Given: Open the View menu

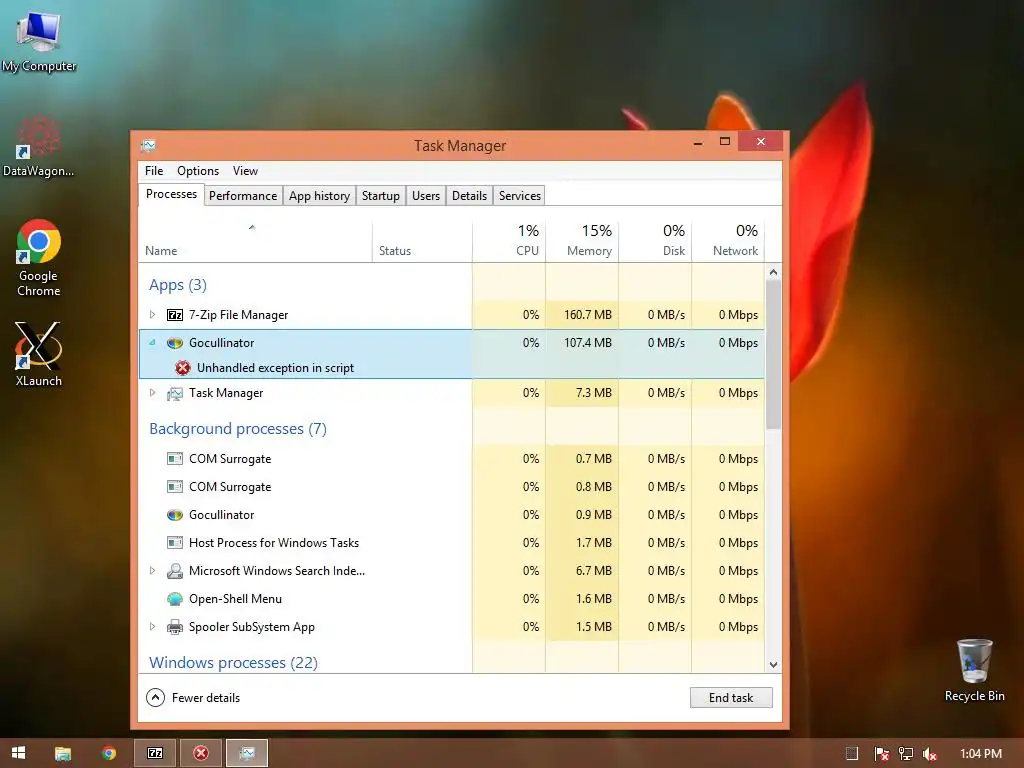Looking at the screenshot, I should click(x=246, y=170).
